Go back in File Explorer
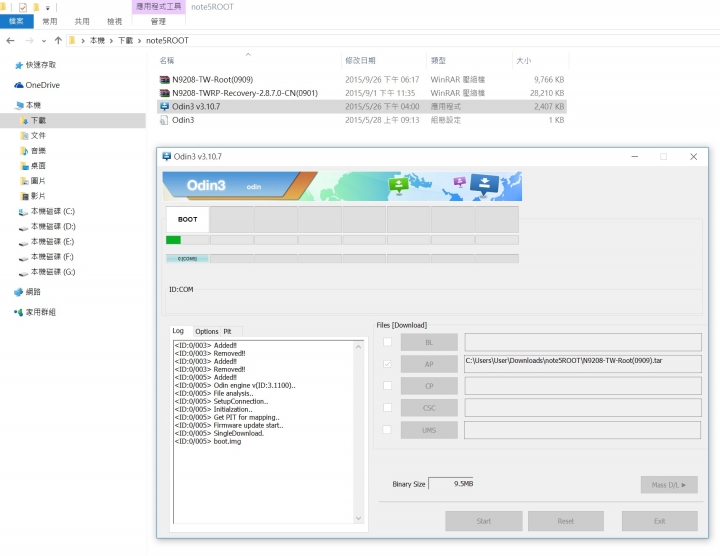The height and width of the screenshot is (556, 720). coord(11,40)
